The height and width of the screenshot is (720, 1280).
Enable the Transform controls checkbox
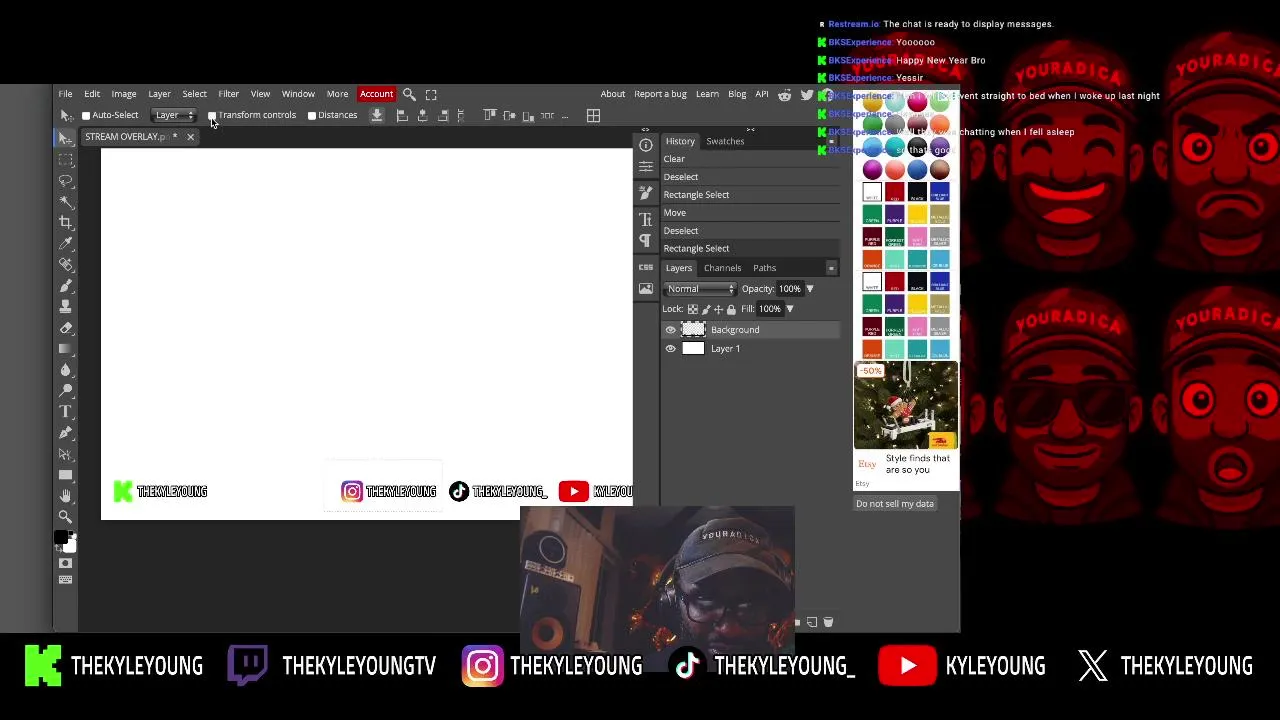pos(212,115)
